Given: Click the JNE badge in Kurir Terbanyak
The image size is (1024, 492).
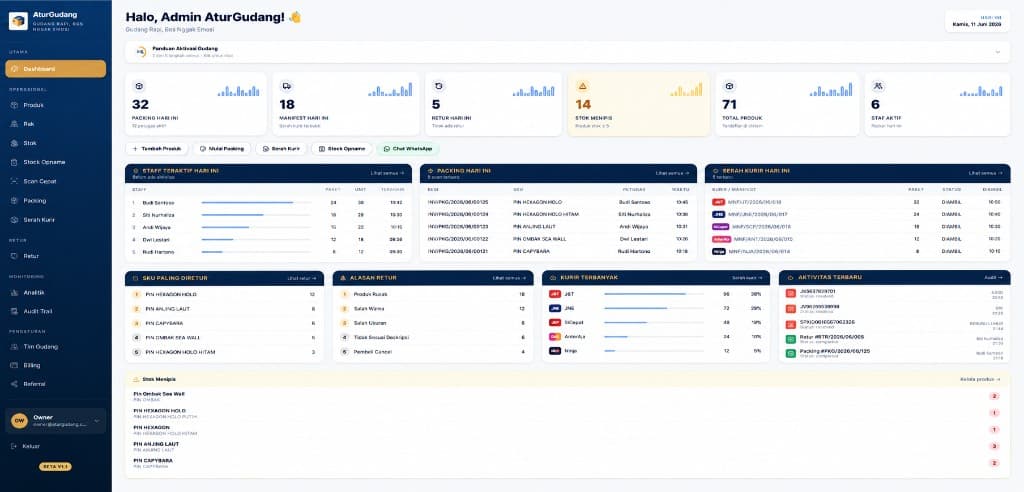Looking at the screenshot, I should pos(555,308).
